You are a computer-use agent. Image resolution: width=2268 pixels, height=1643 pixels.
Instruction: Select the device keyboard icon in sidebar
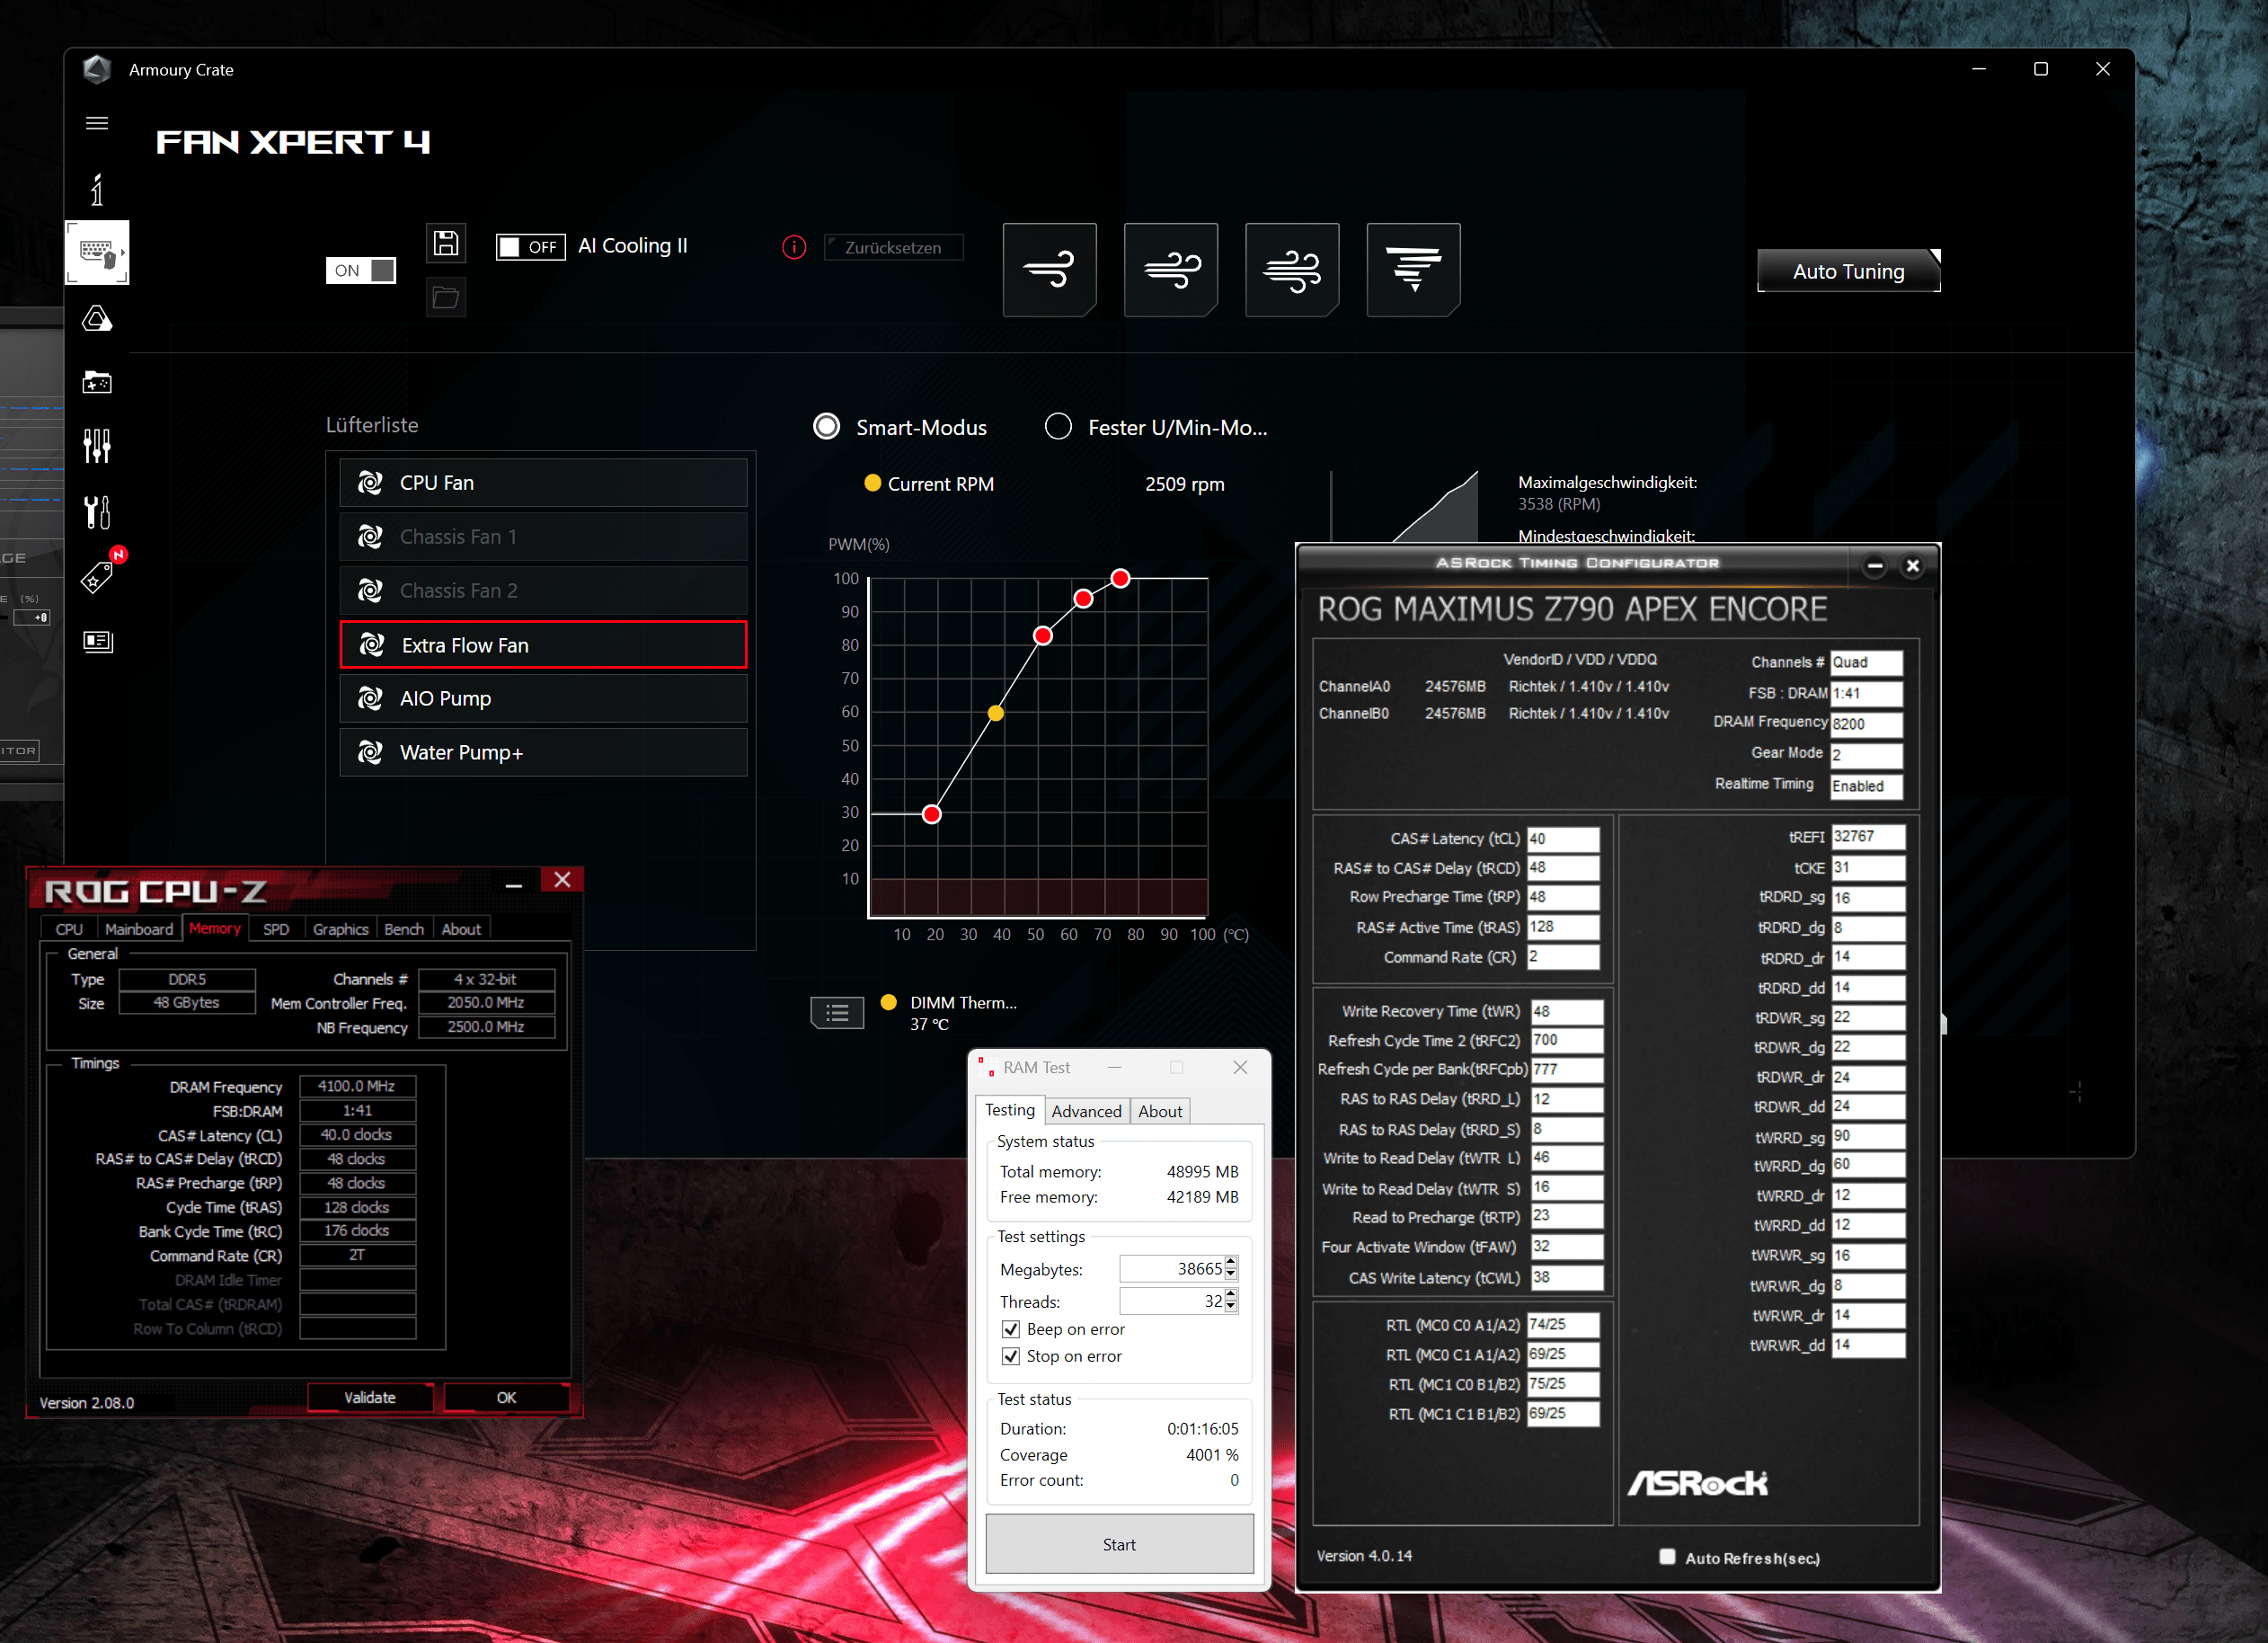tap(97, 252)
